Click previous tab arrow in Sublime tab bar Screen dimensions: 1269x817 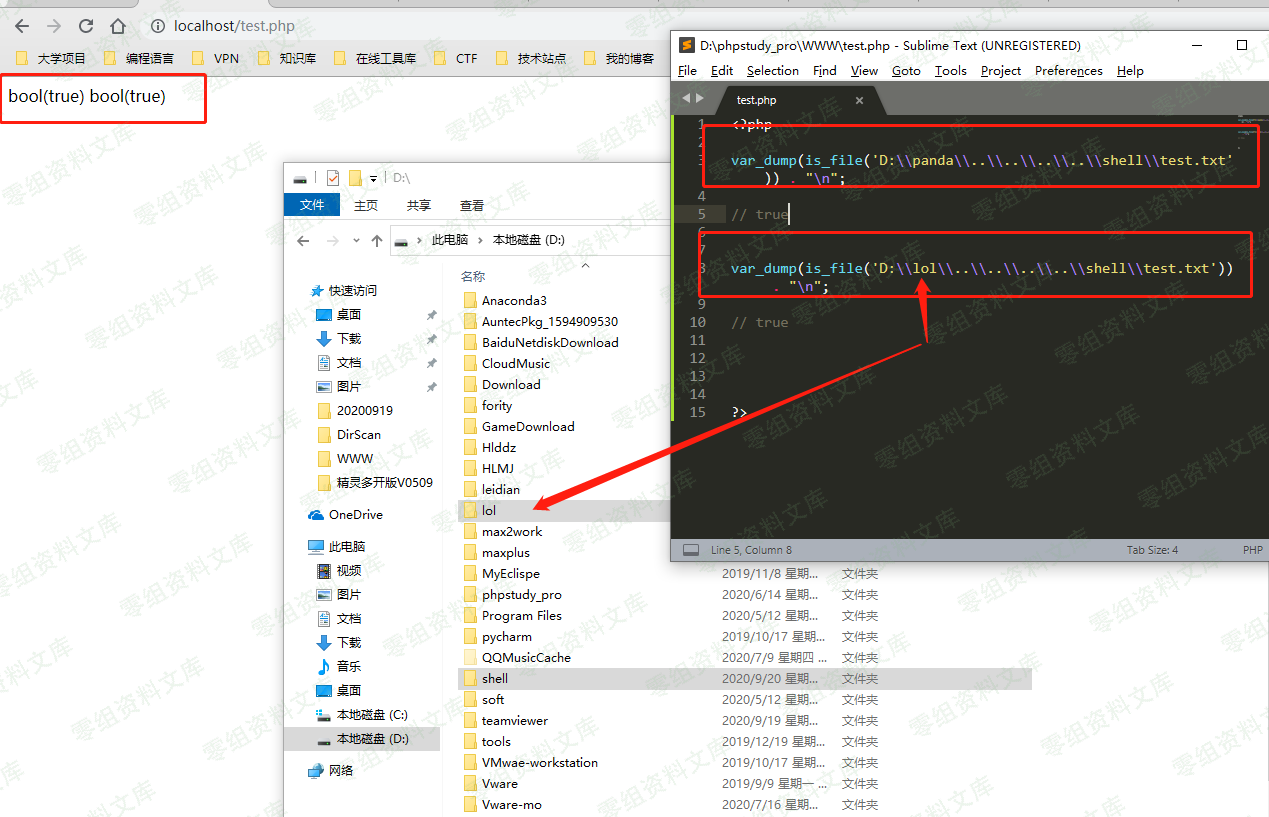pos(686,98)
